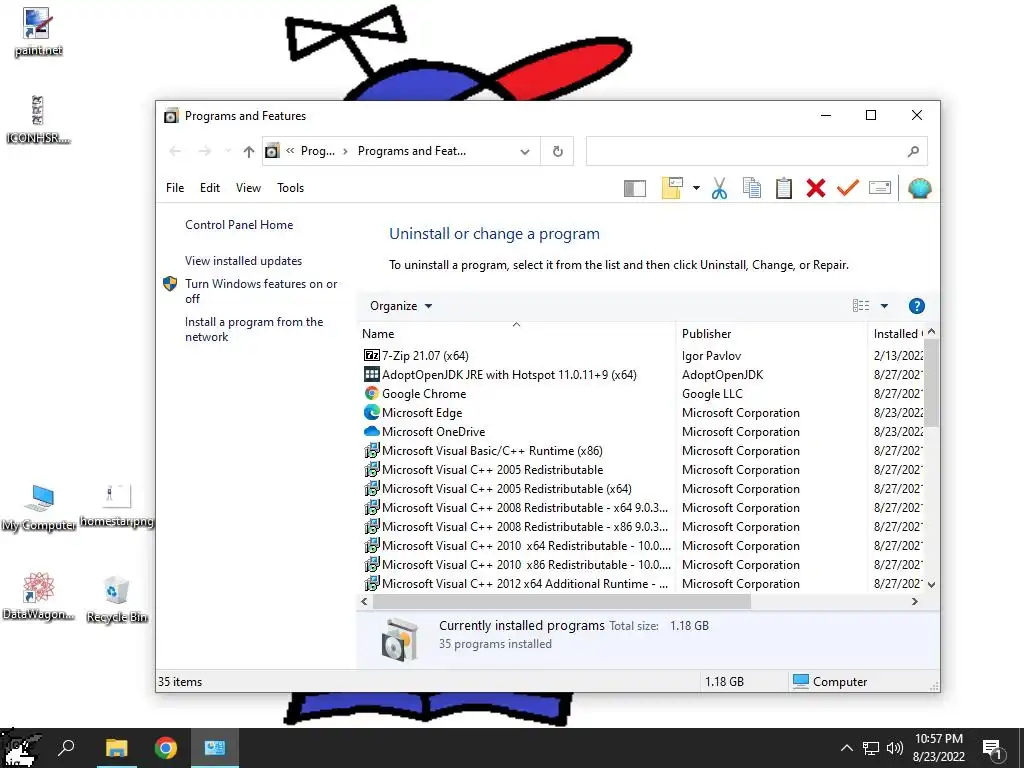Screen dimensions: 1024x768
Task: Click the orange checkmark Properties icon
Action: click(848, 188)
